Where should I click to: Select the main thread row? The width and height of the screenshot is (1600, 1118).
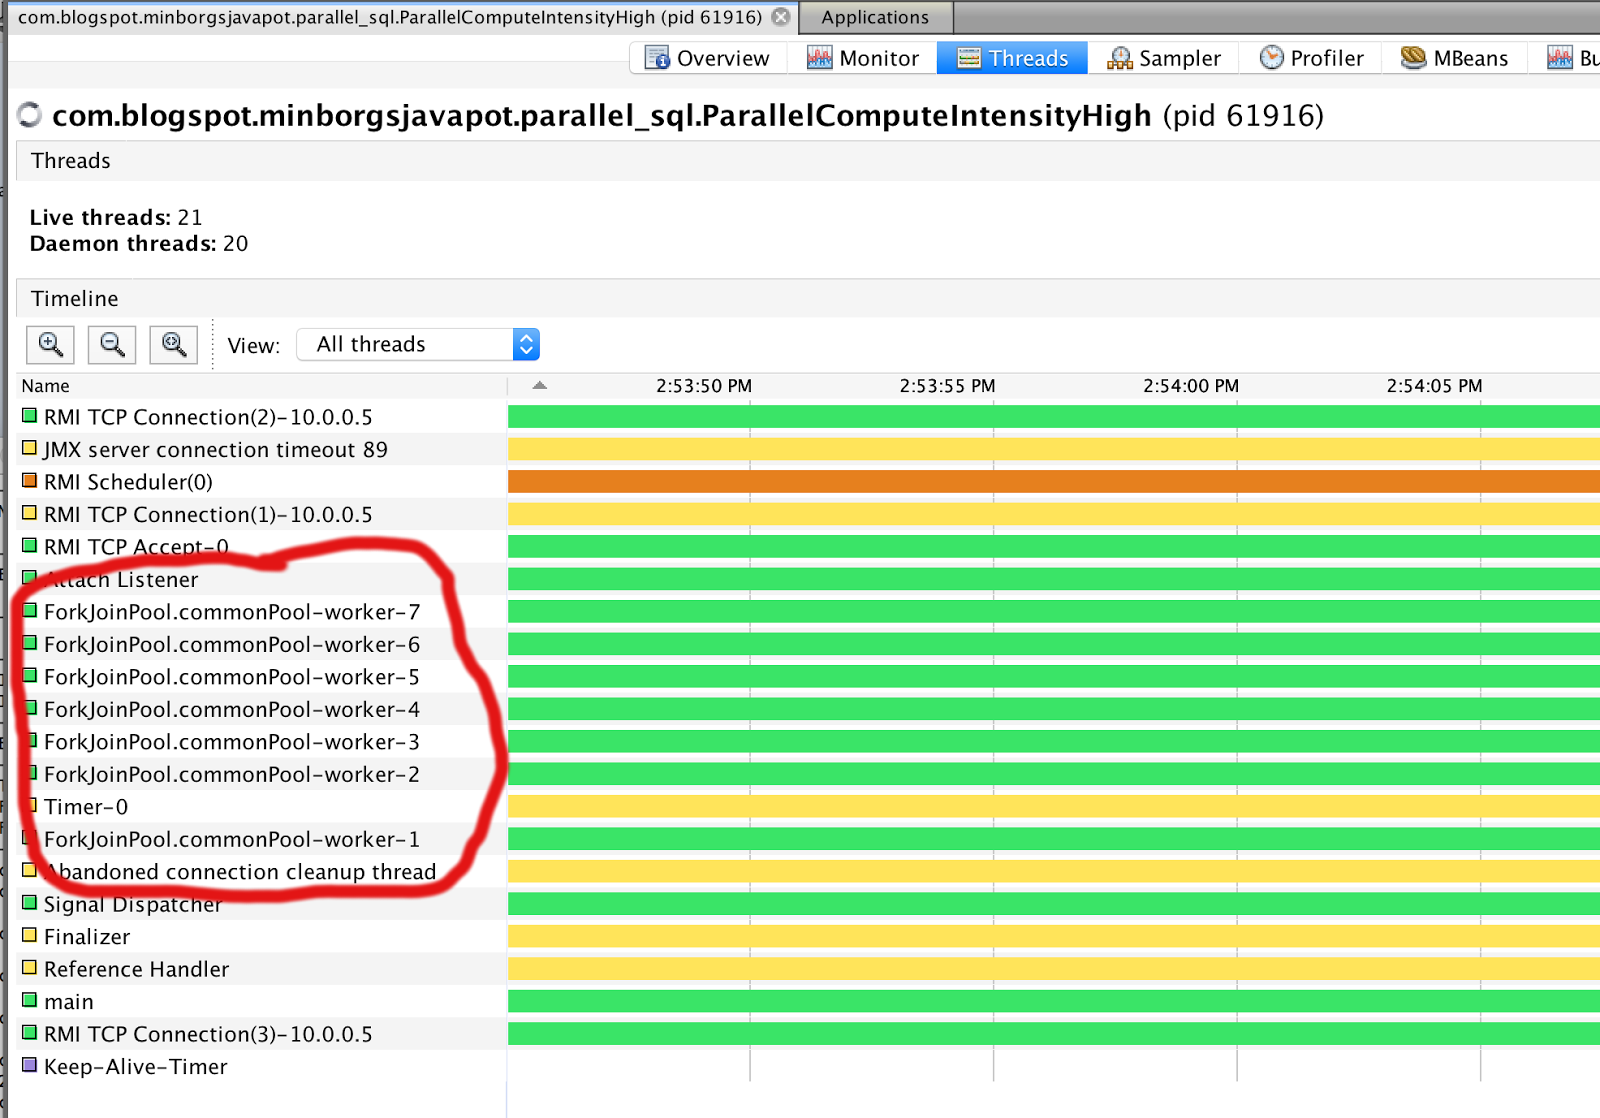coord(262,1002)
